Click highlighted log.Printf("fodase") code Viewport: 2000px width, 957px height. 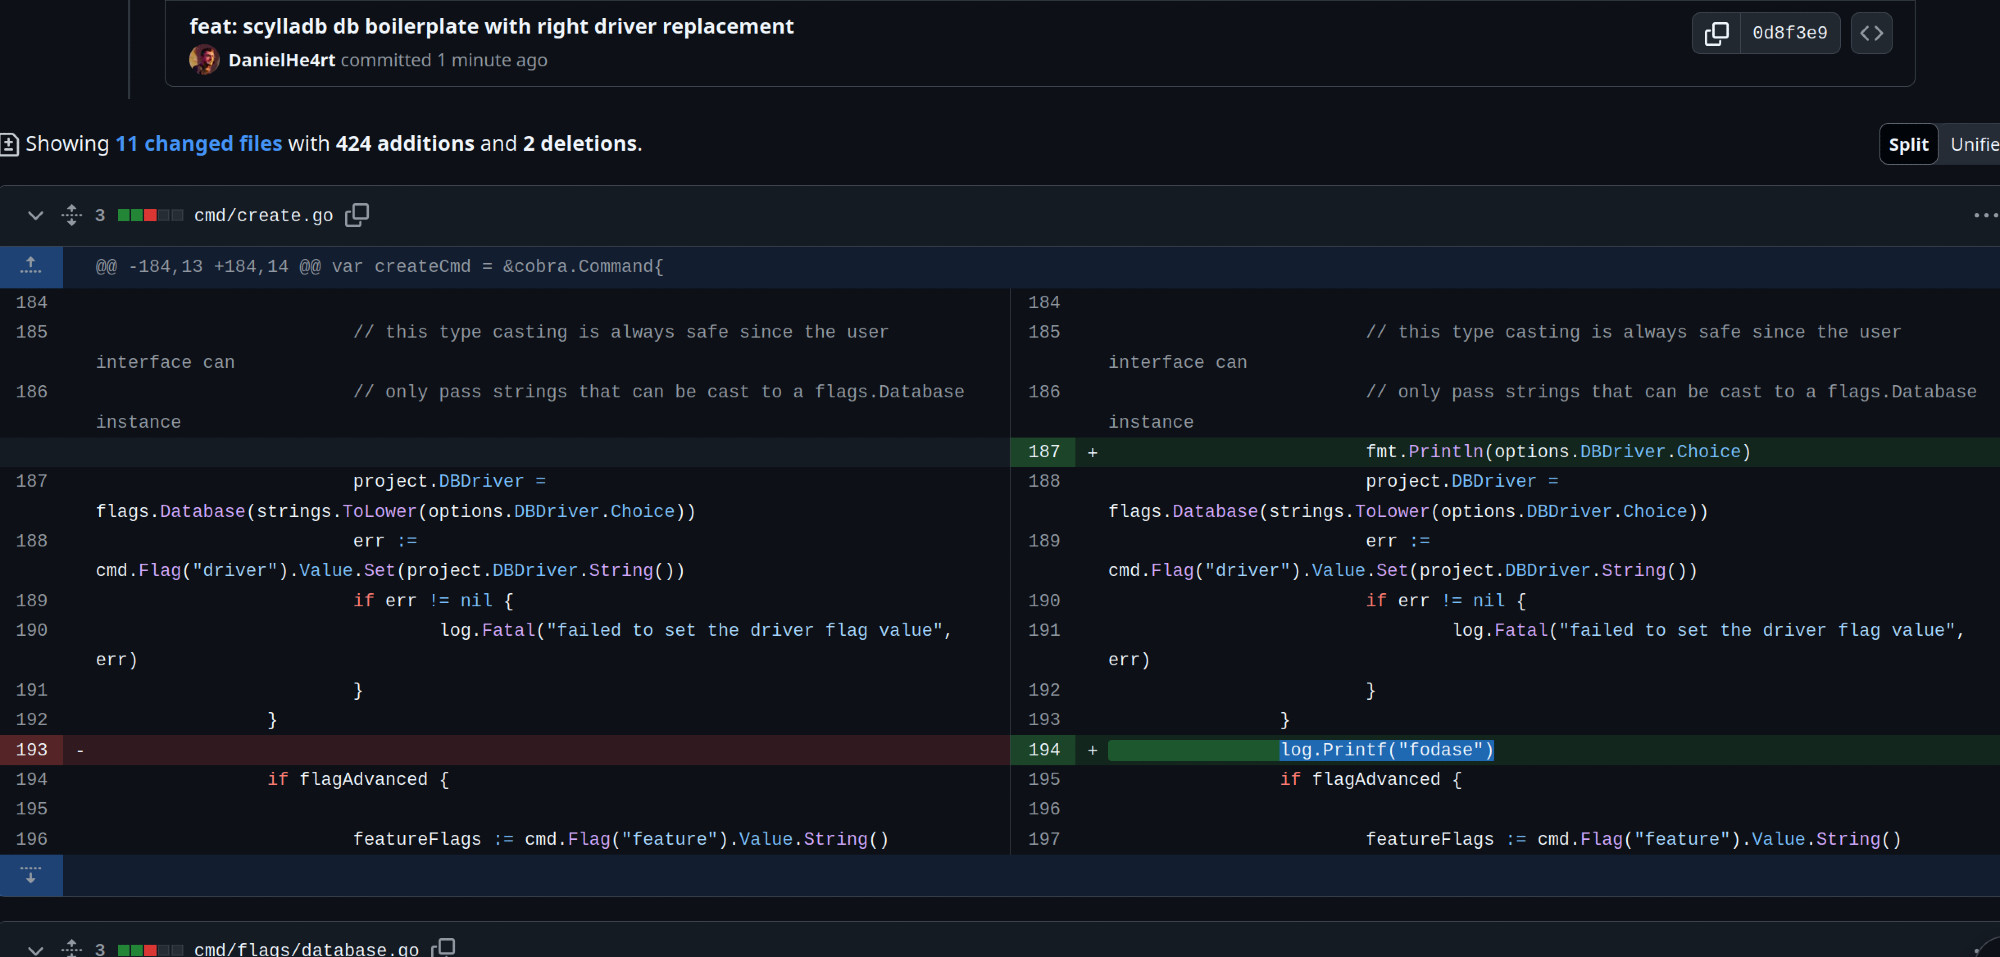click(1386, 749)
